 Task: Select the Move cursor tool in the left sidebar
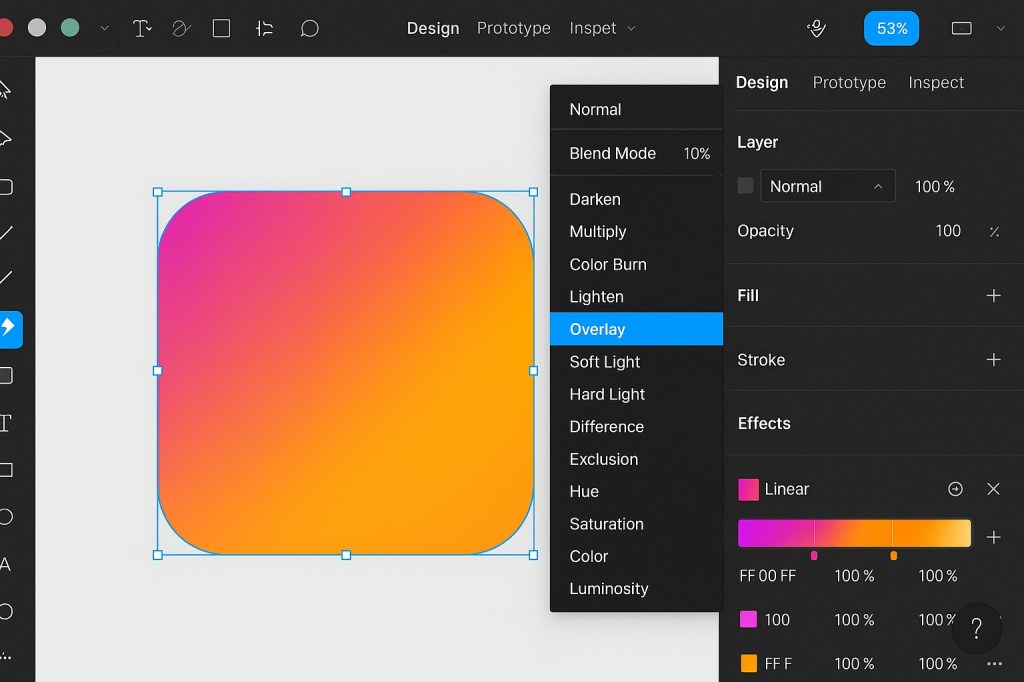(9, 88)
